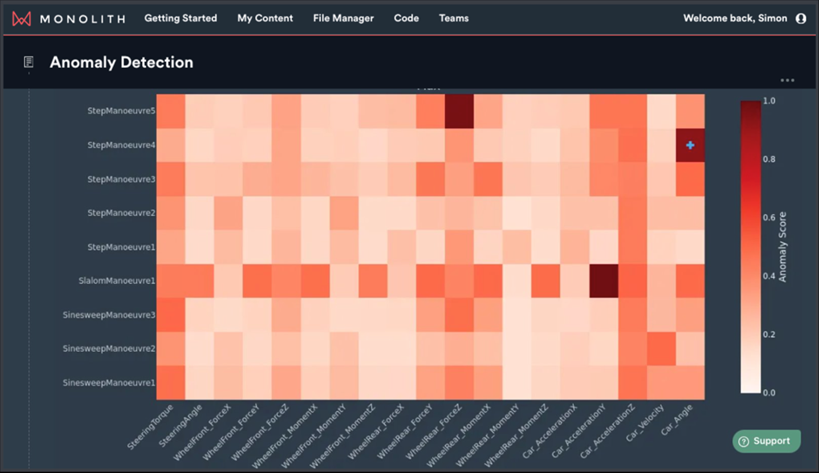Open the user profile avatar icon

(x=800, y=18)
